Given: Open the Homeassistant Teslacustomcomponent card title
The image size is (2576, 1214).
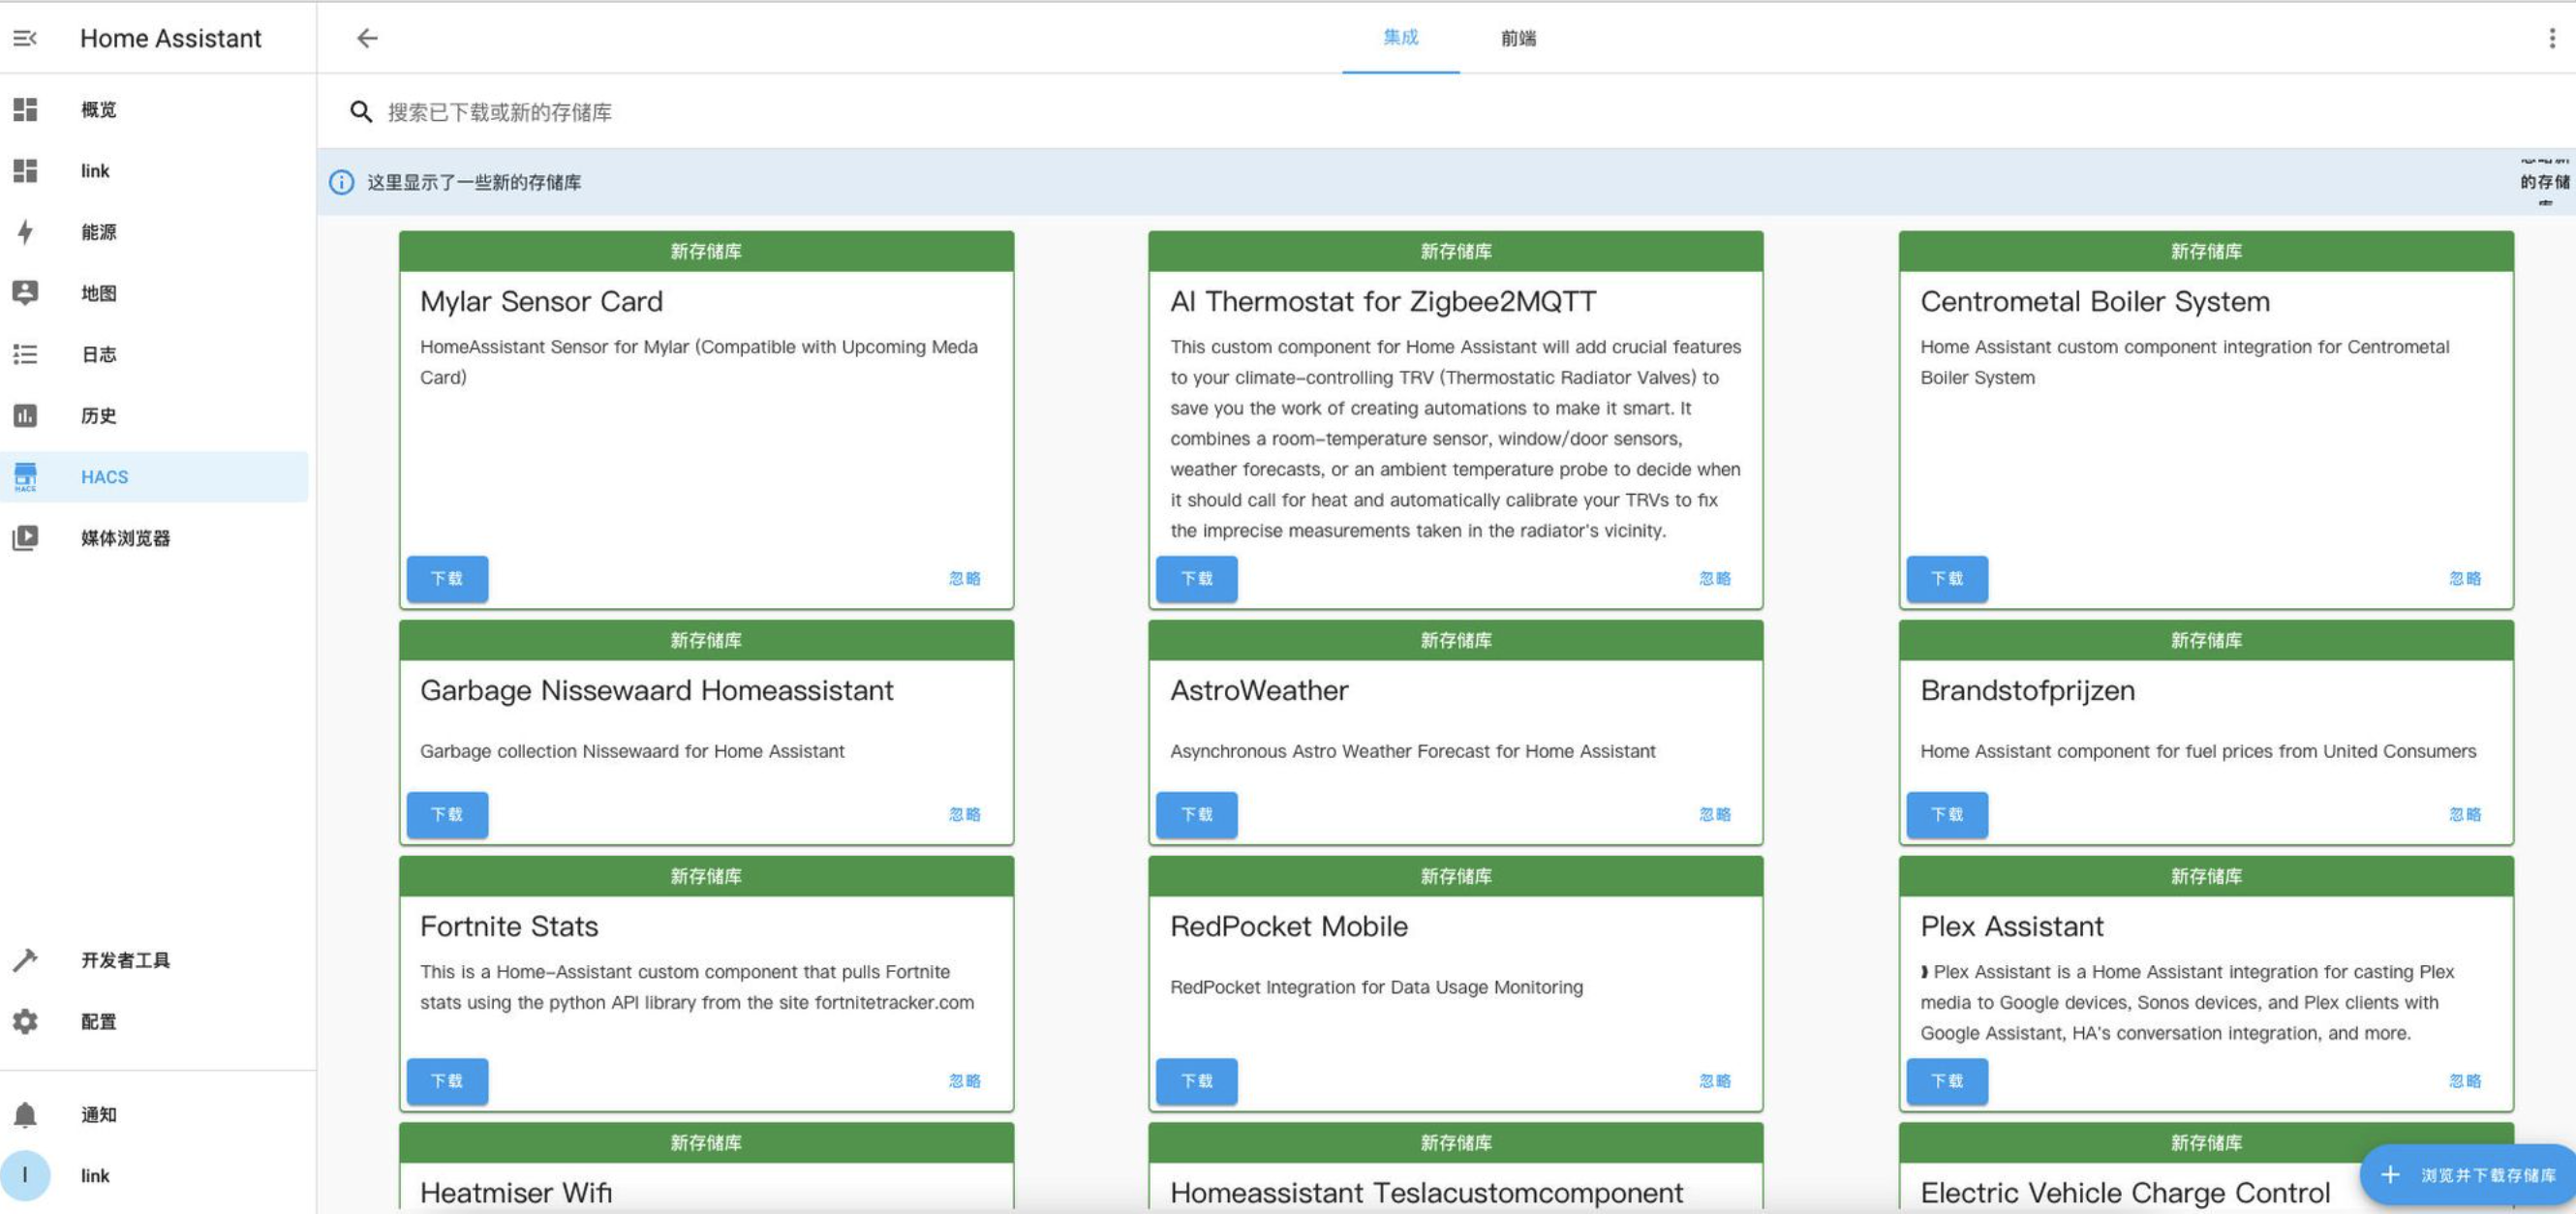Looking at the screenshot, I should [1427, 1192].
